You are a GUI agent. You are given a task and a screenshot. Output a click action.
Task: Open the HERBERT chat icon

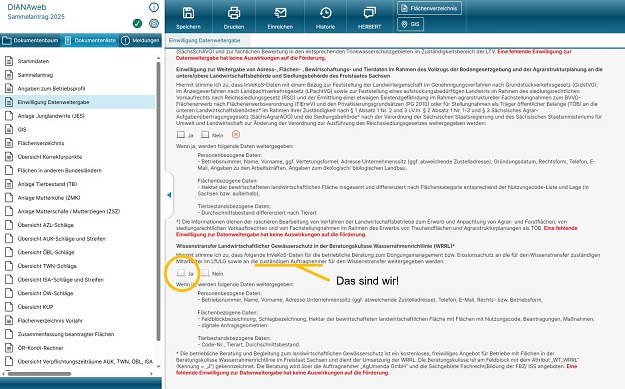coord(369,13)
